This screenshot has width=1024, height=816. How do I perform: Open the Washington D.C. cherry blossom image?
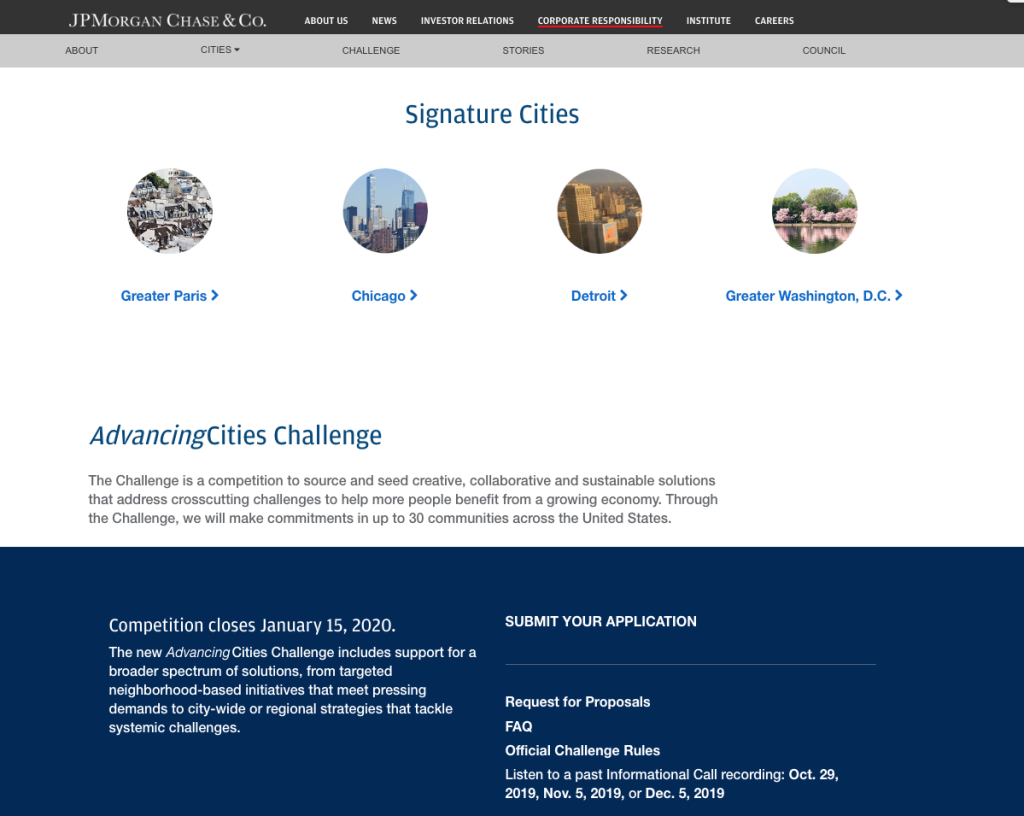[x=814, y=211]
